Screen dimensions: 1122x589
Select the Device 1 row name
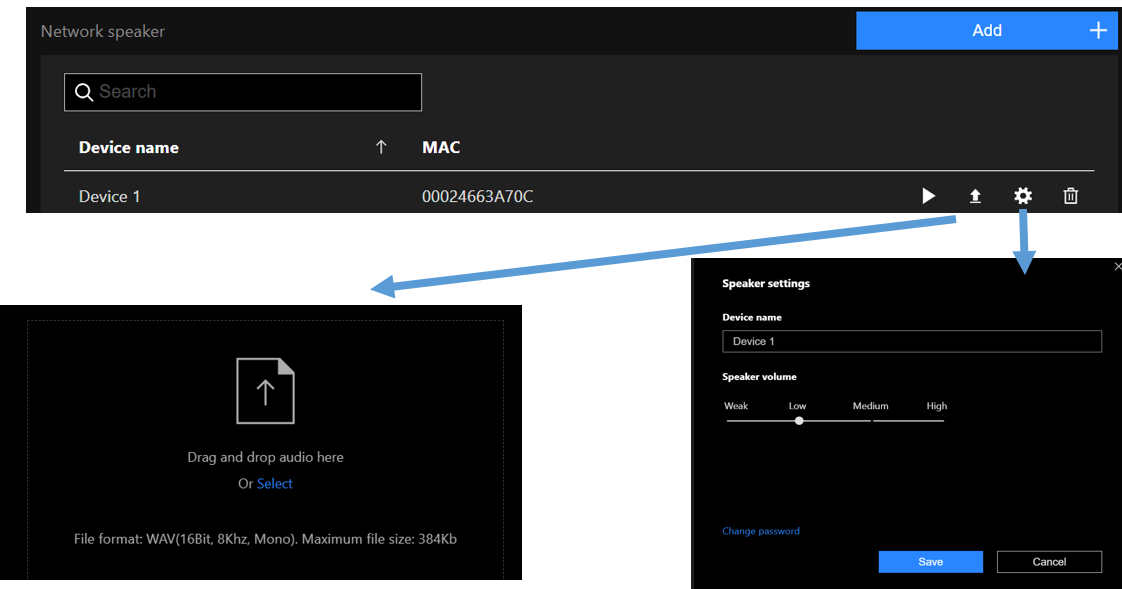(x=110, y=196)
